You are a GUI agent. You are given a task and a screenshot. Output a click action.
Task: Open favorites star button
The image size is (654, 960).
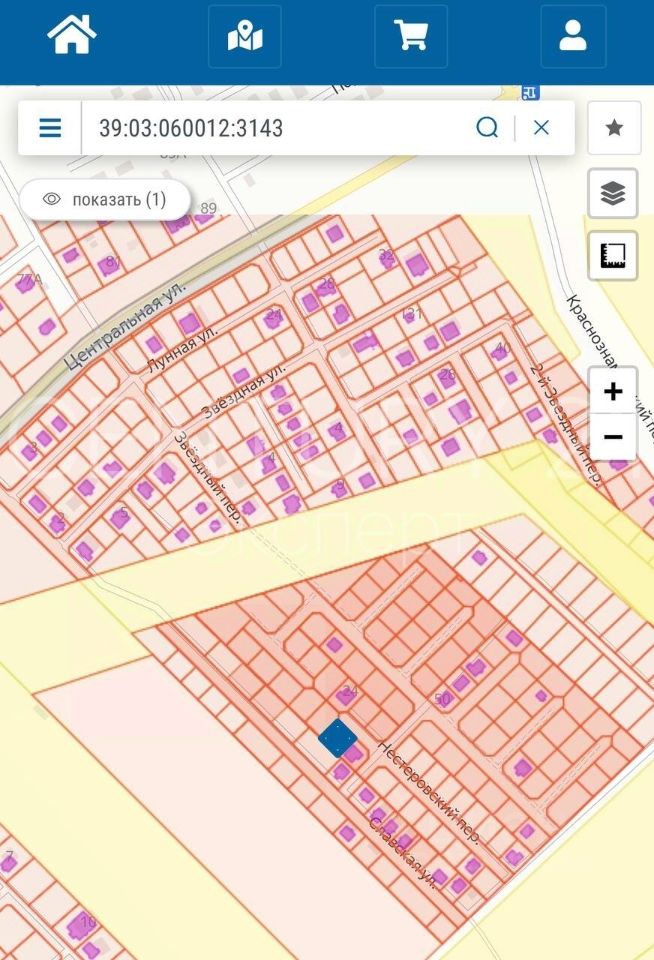point(614,128)
